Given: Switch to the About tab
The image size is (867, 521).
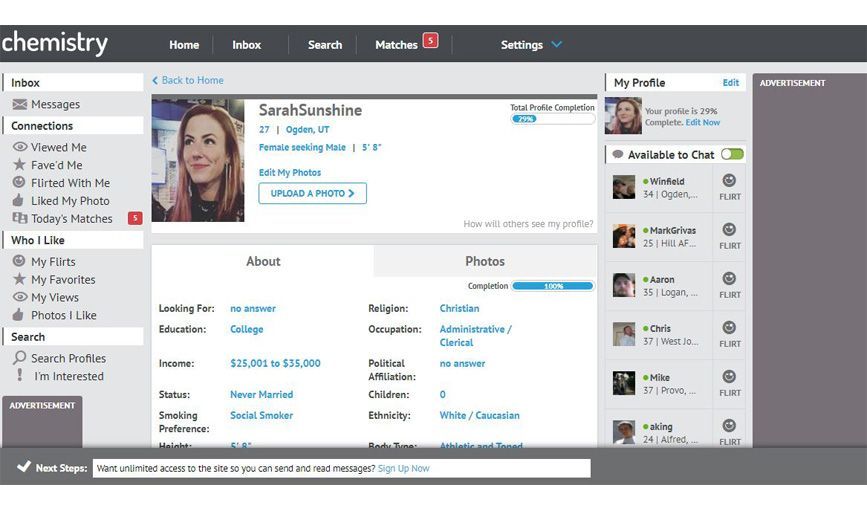Looking at the screenshot, I should pos(263,261).
